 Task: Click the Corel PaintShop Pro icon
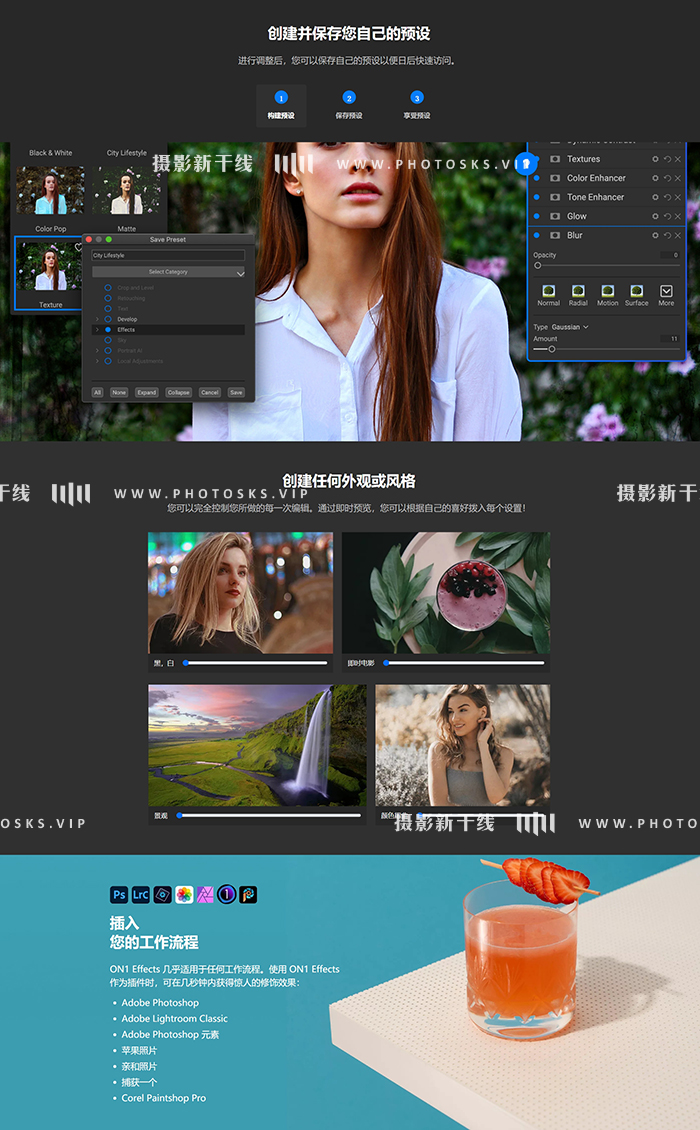point(248,895)
